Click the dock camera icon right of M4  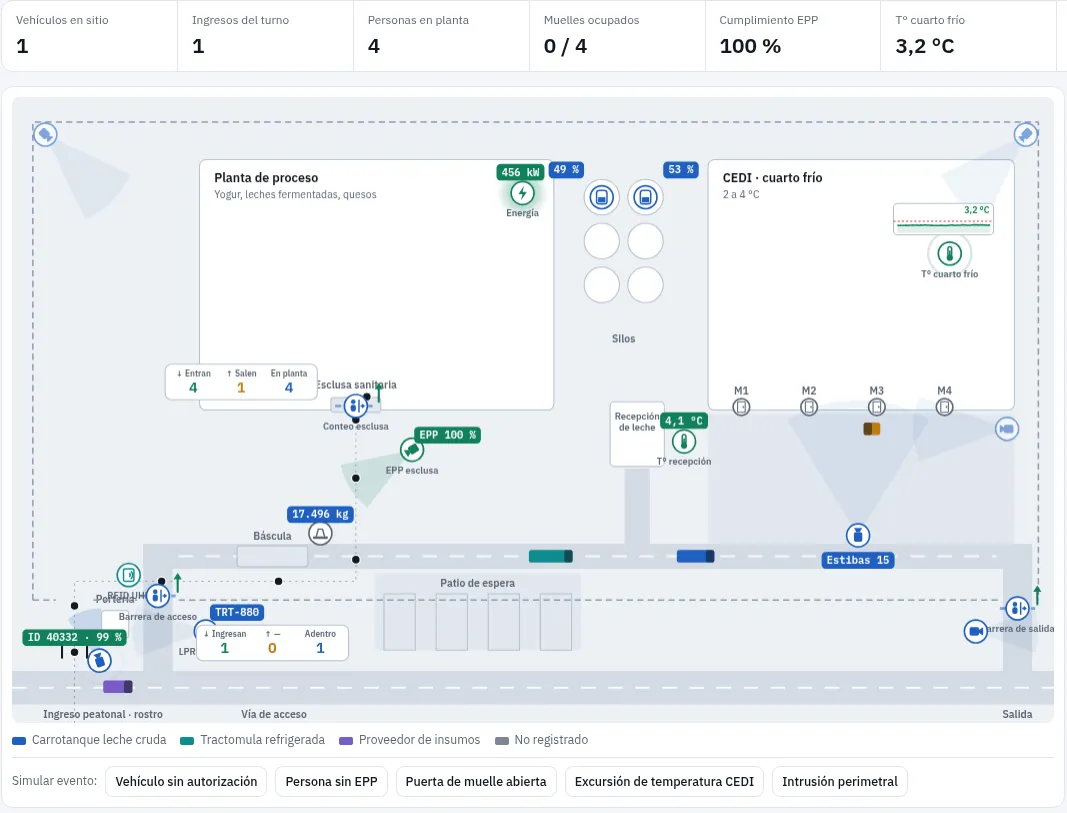[1006, 429]
